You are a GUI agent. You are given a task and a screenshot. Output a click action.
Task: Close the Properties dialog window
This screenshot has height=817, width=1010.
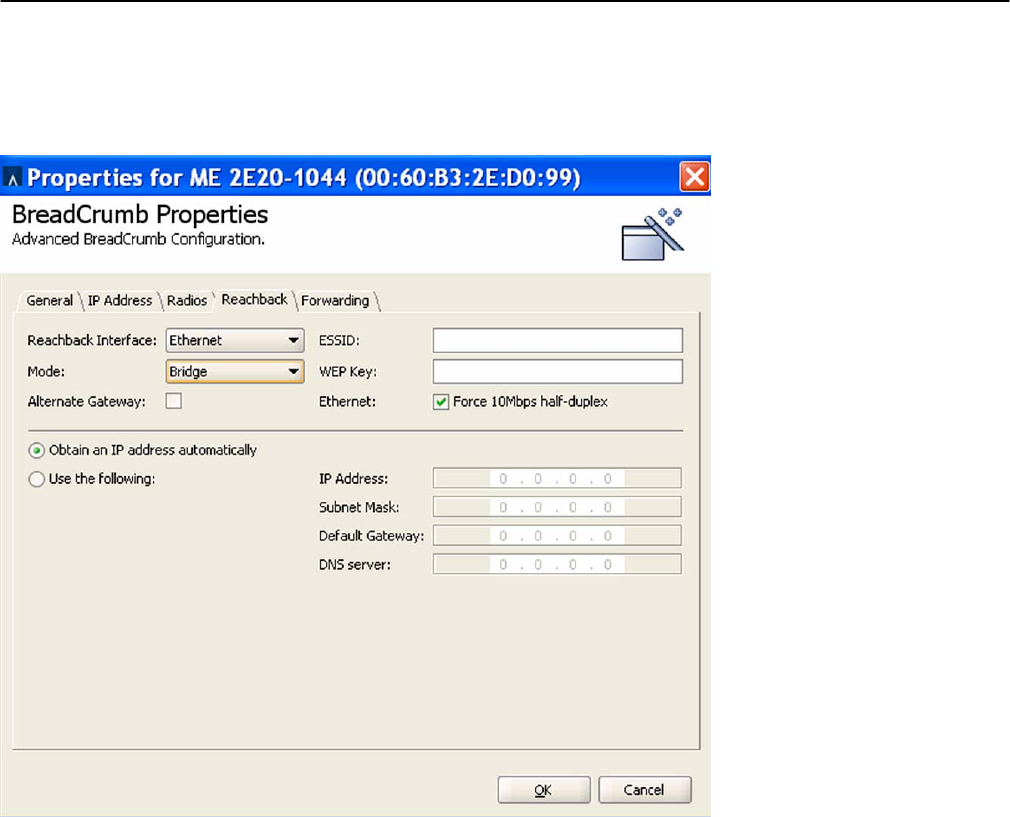pos(694,177)
